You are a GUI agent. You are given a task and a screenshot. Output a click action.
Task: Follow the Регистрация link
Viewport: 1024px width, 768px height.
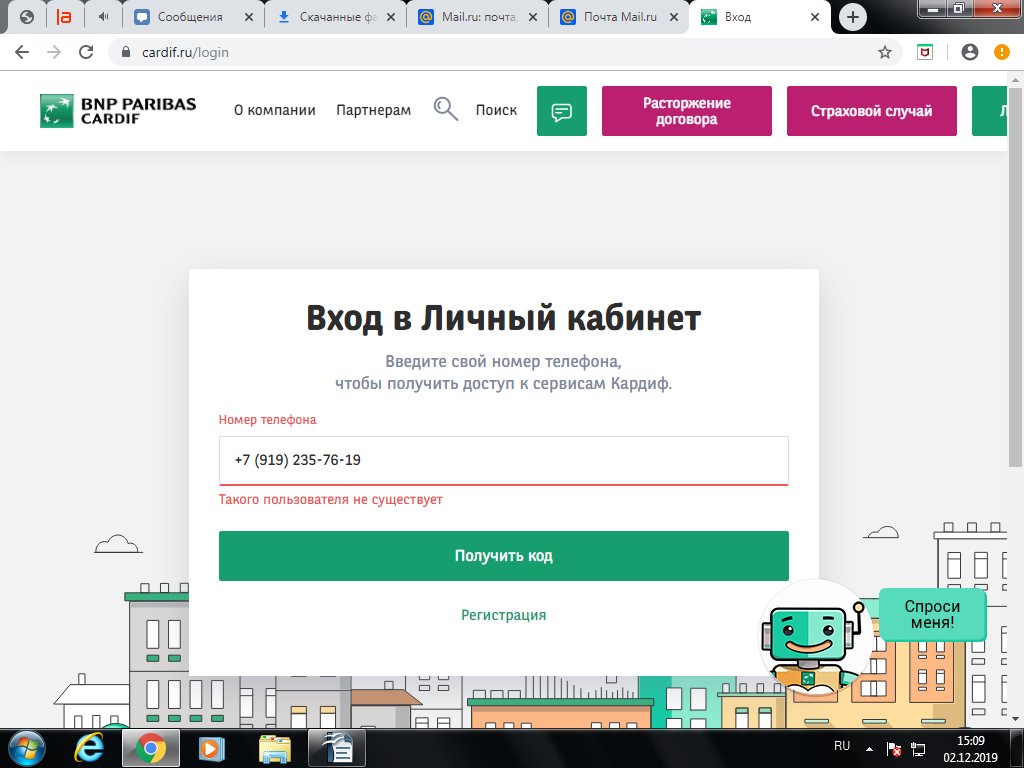click(x=504, y=615)
